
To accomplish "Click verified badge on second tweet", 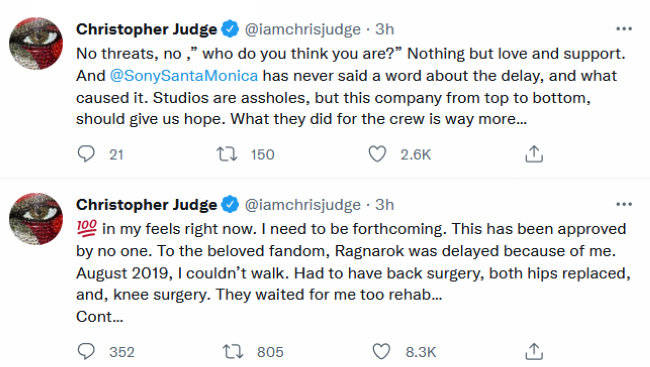I will [x=230, y=204].
